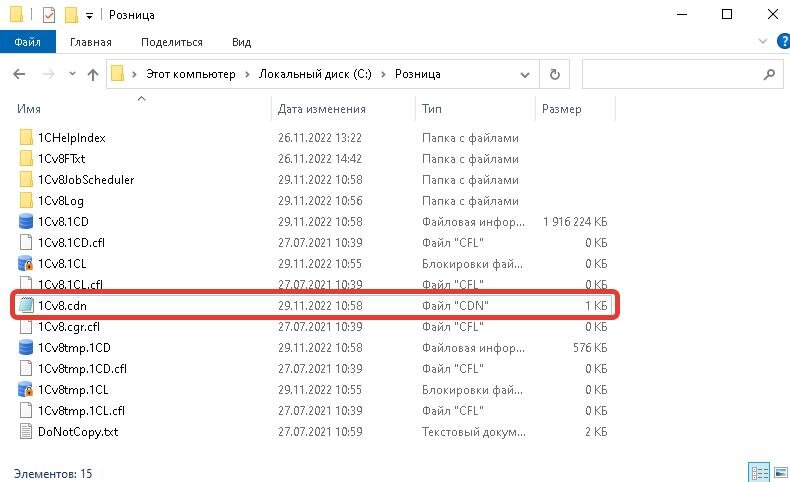
Task: Click the 1Cv8tmp.1CD database icon
Action: 26,348
